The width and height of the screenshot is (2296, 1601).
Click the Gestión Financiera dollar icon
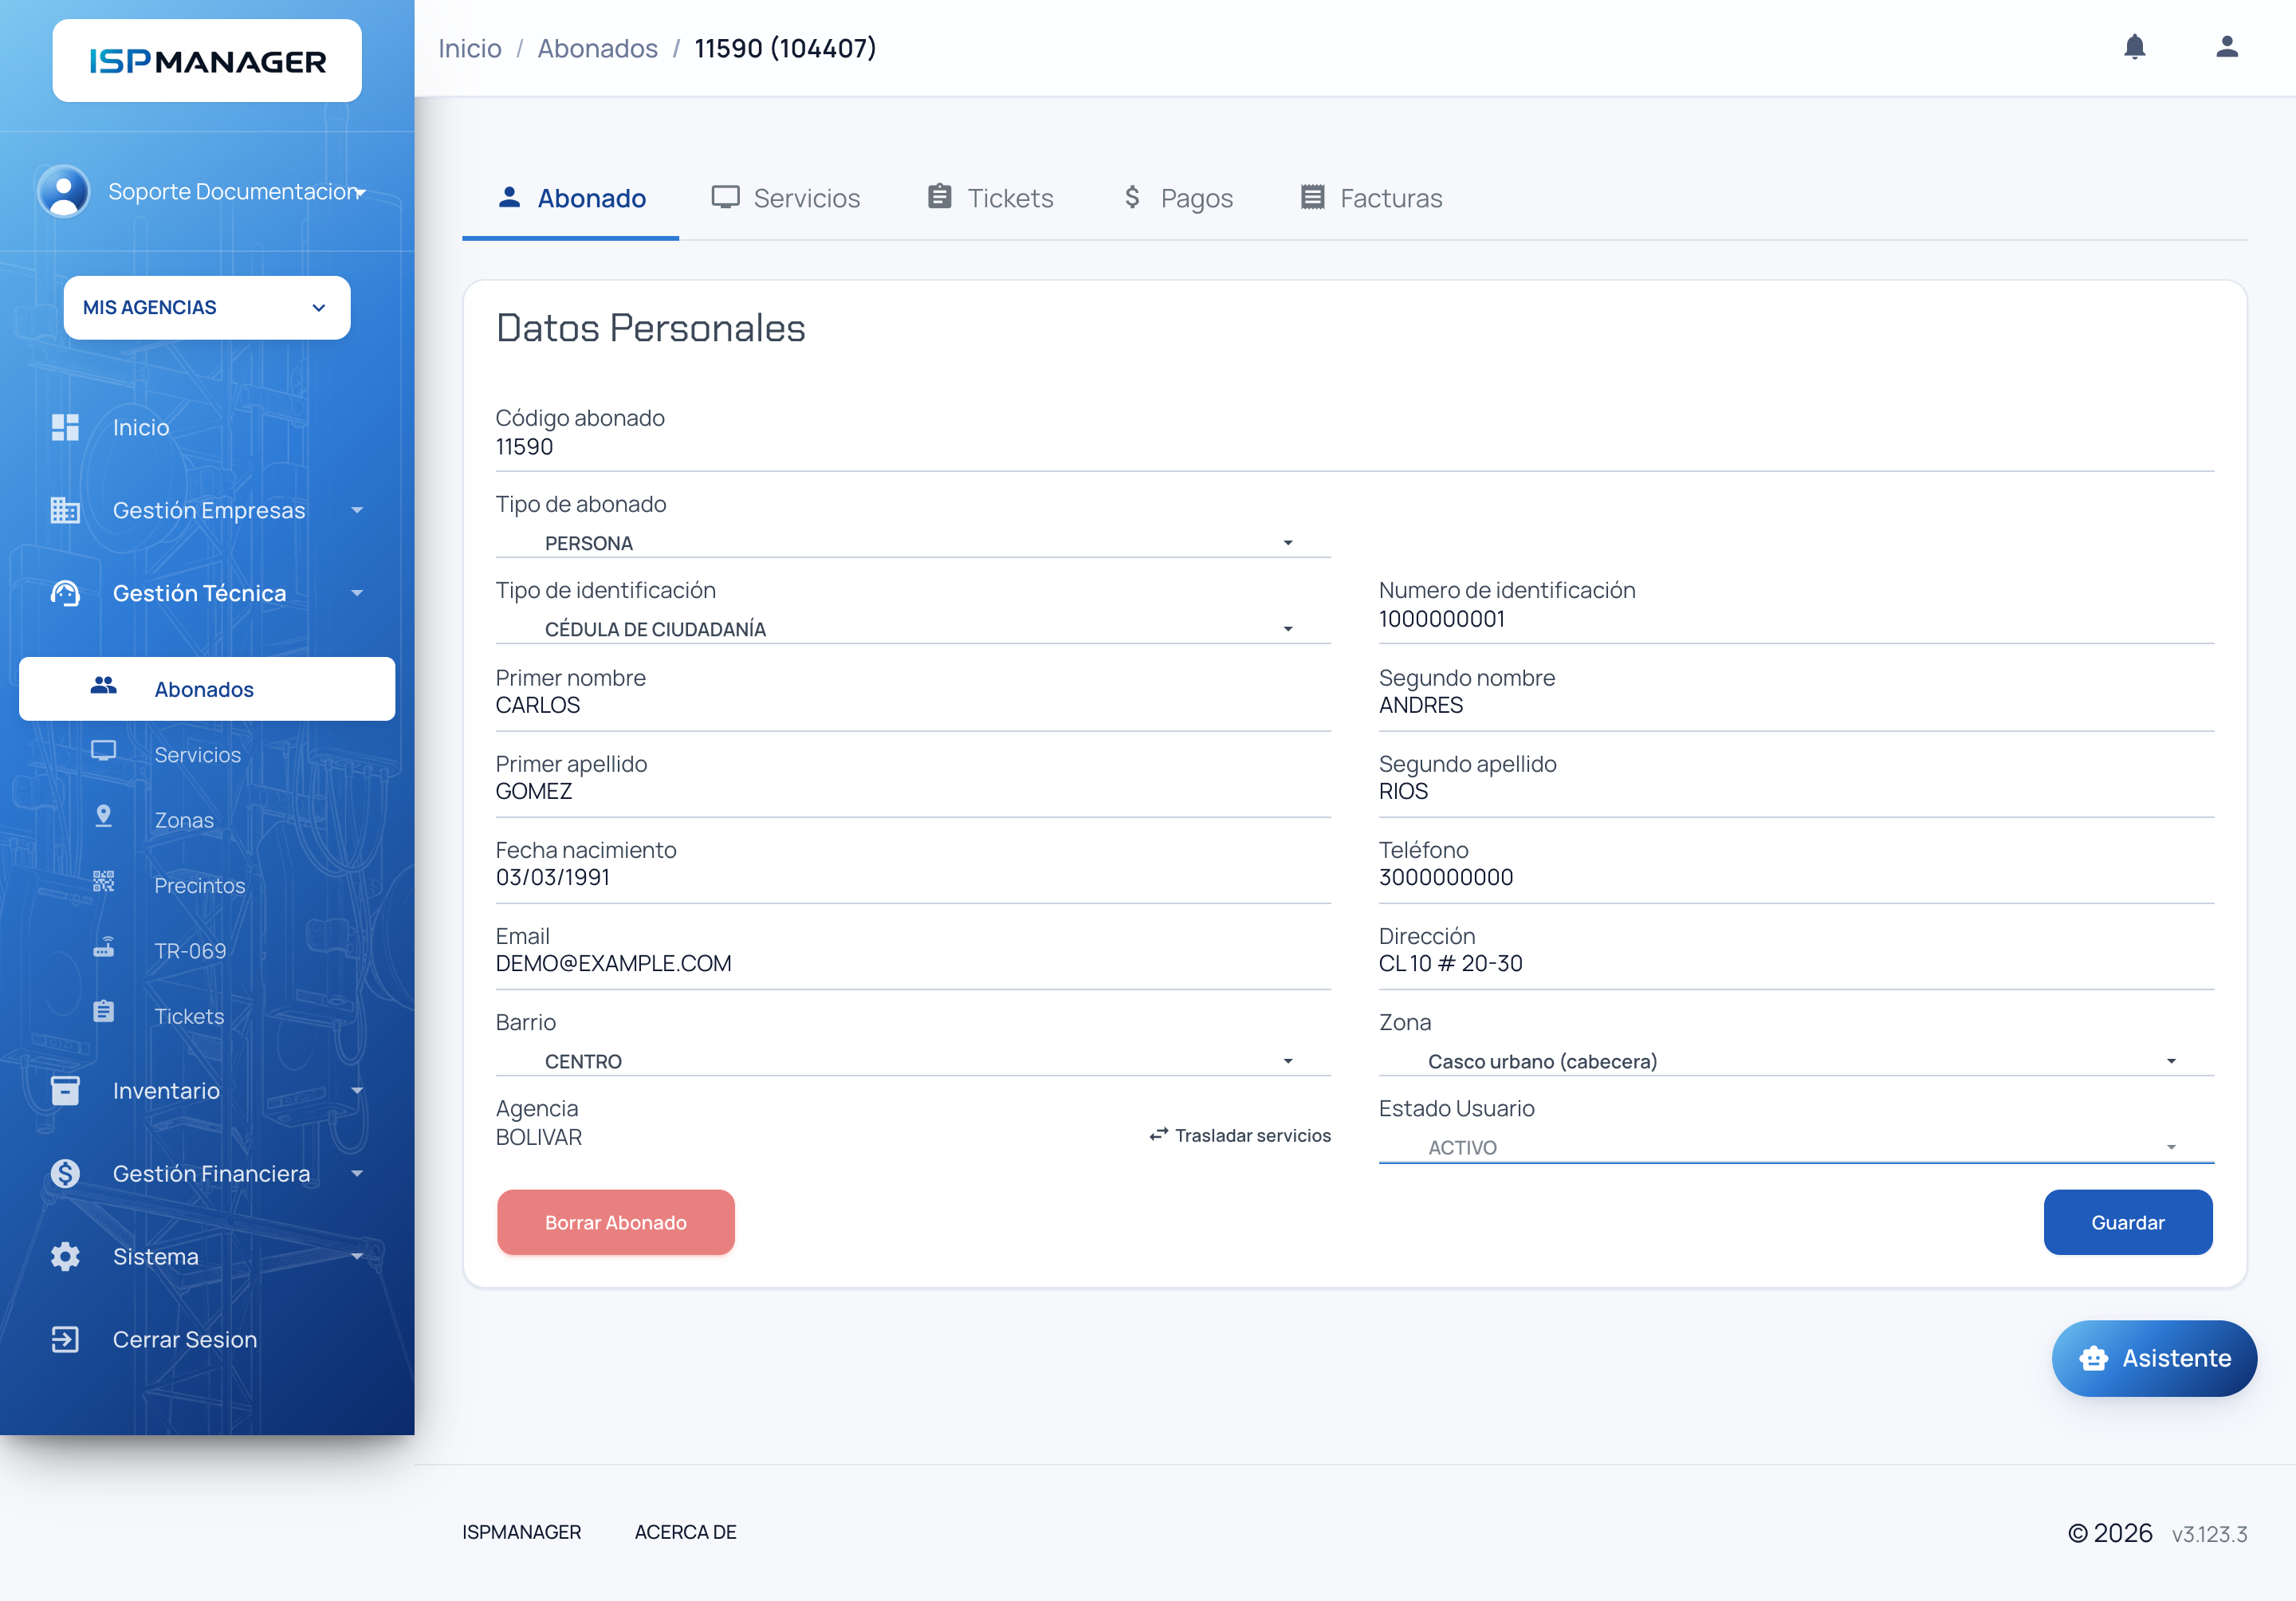(x=65, y=1173)
